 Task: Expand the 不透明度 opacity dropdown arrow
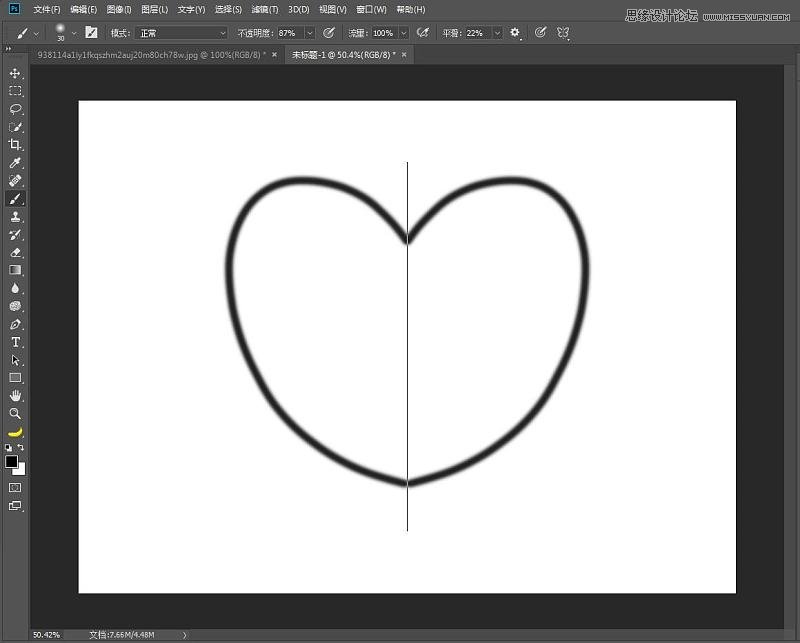tap(309, 32)
